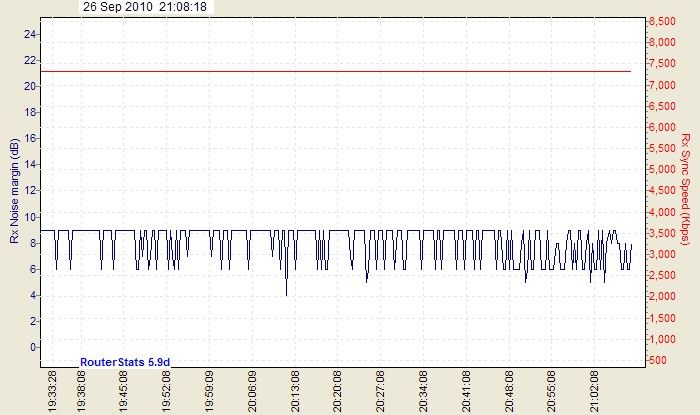Click the 19:33:28 time axis label
This screenshot has height=415, width=700.
[54, 391]
